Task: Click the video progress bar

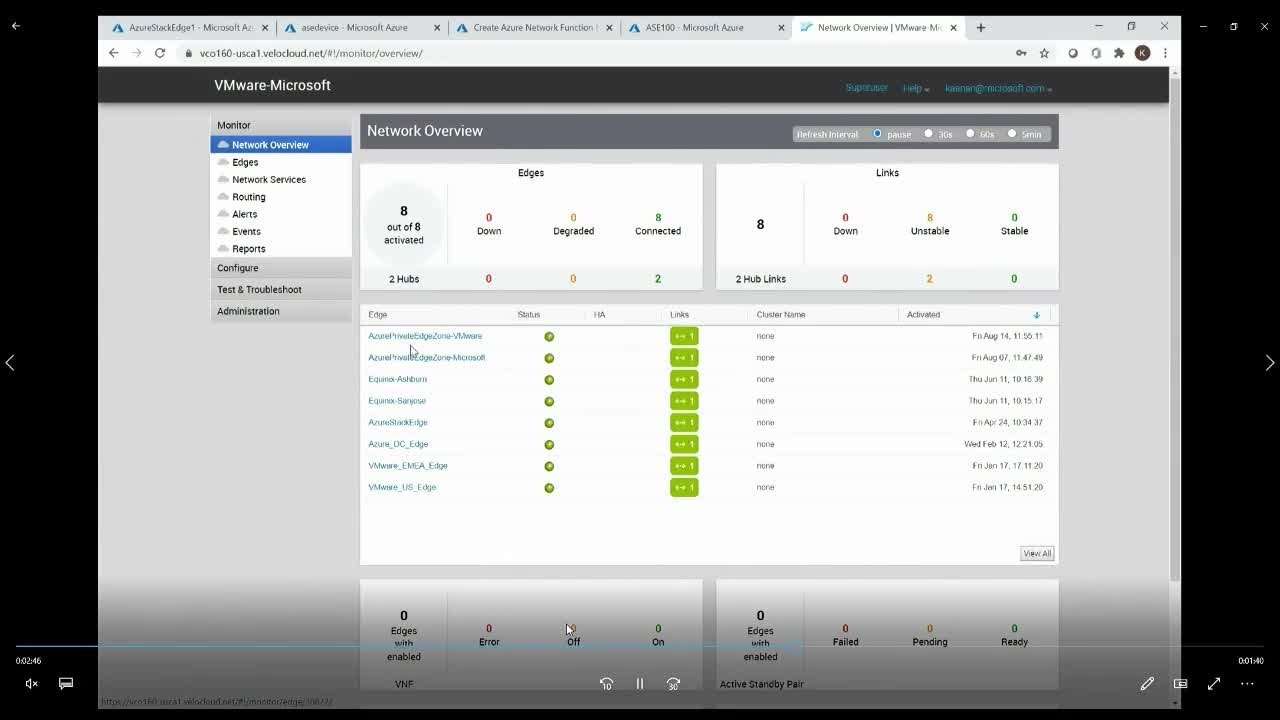Action: click(x=640, y=647)
